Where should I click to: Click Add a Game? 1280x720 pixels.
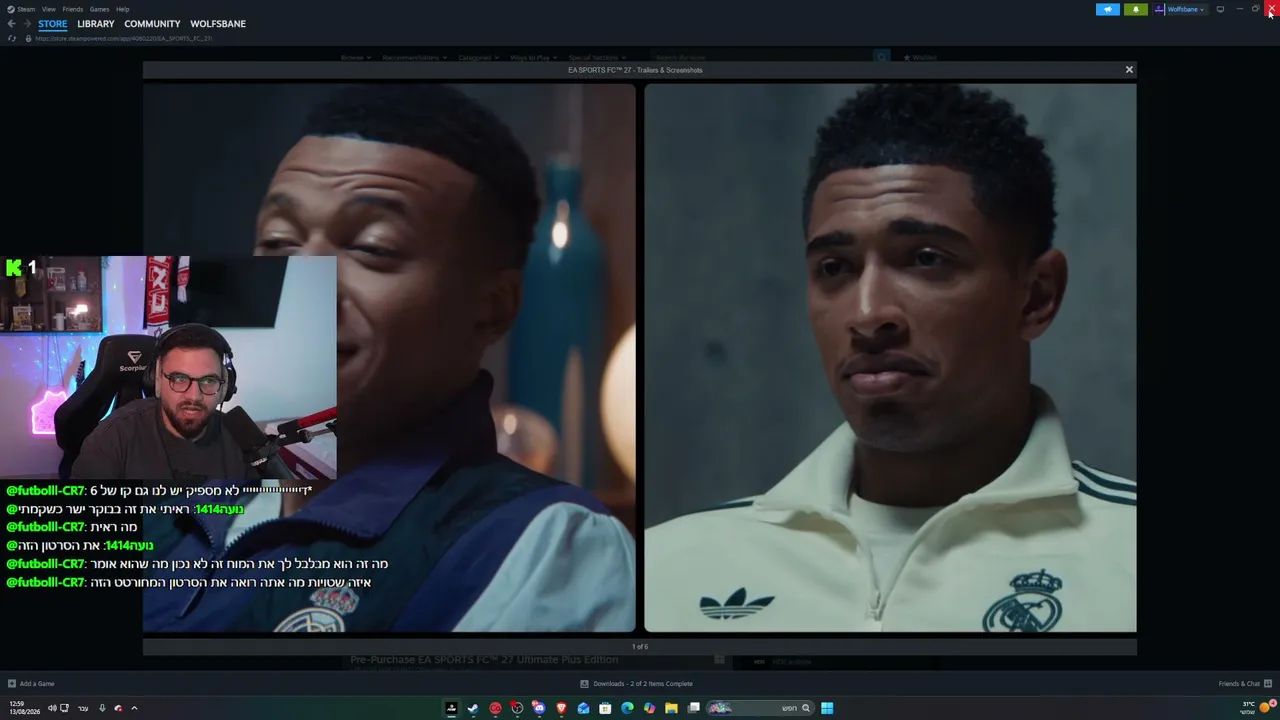point(31,684)
